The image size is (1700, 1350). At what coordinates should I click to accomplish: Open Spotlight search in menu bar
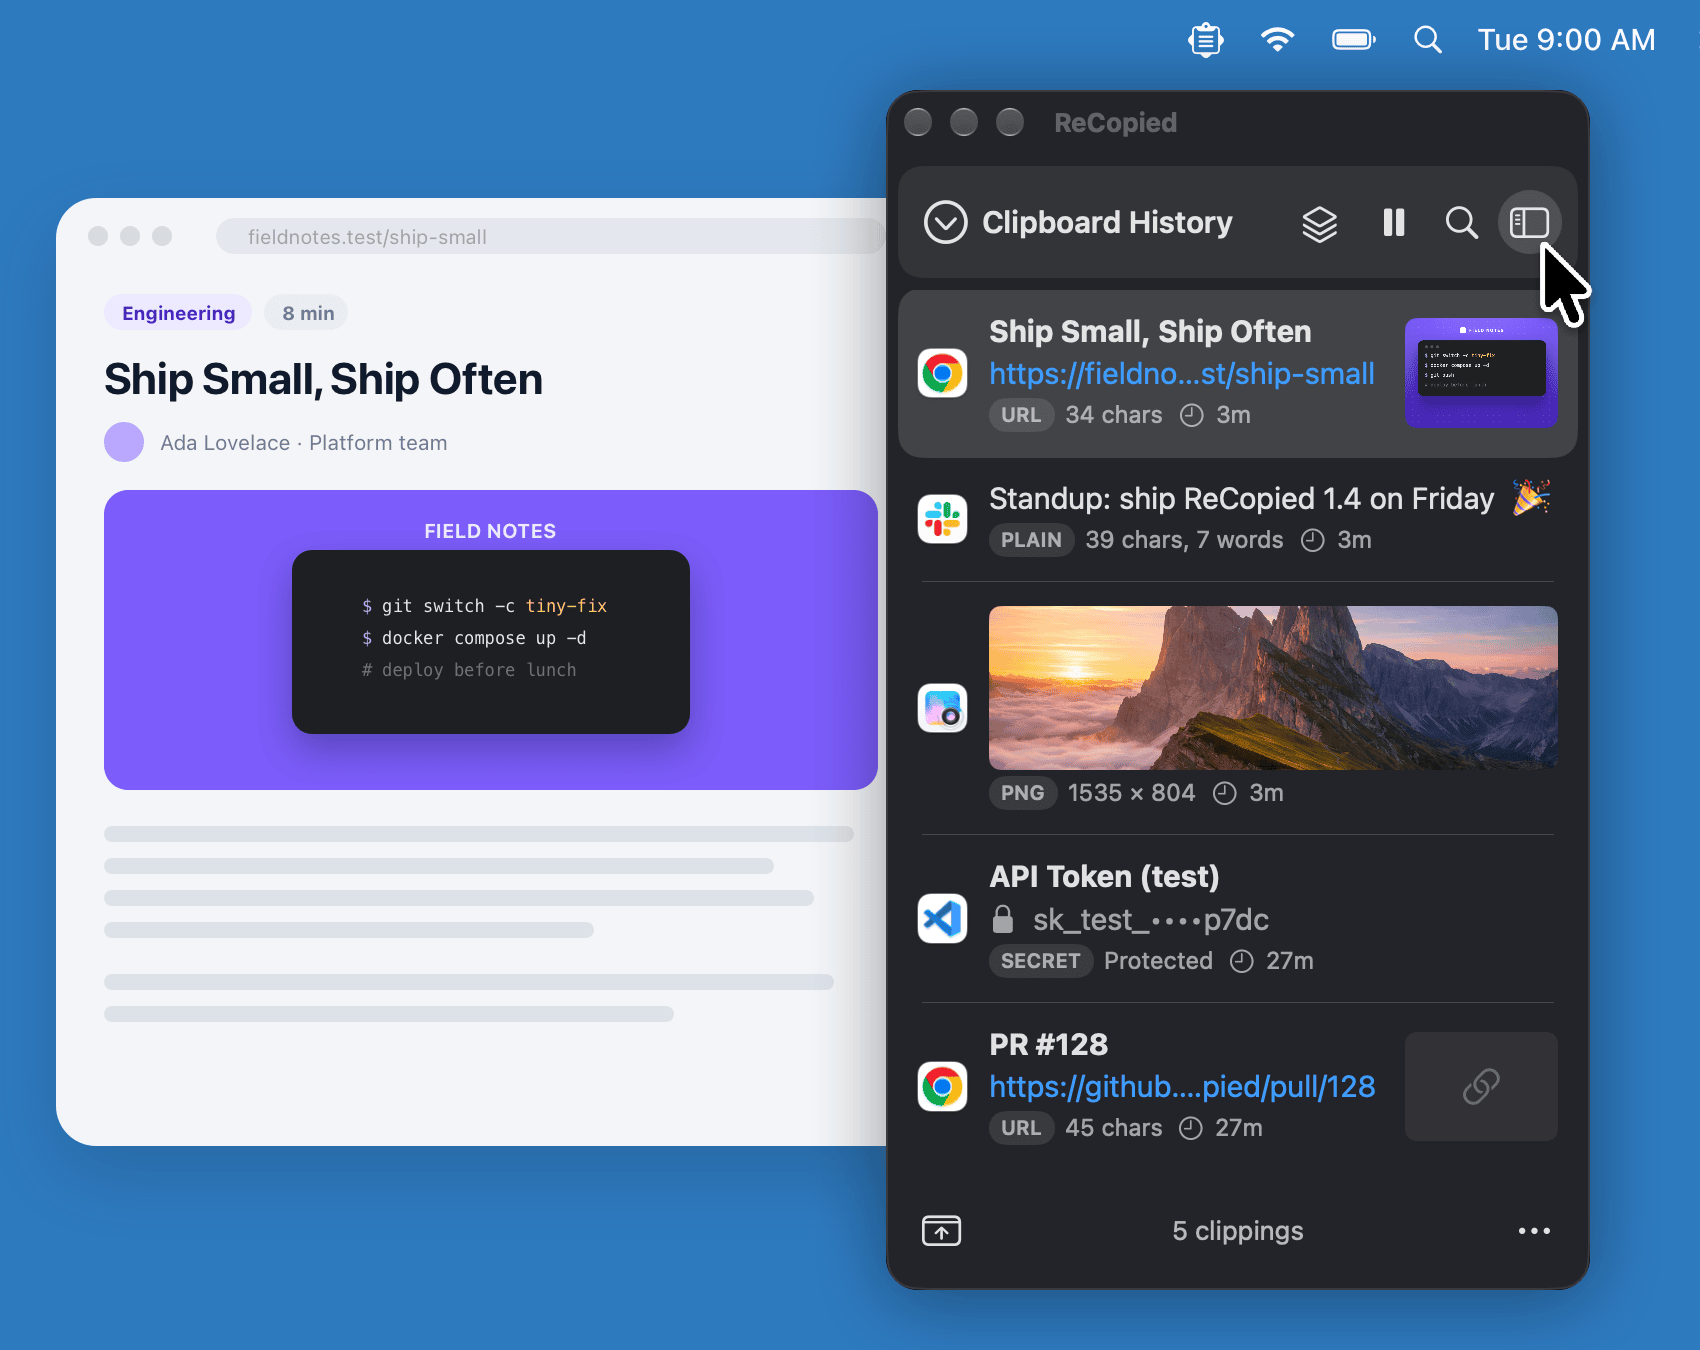click(1428, 40)
